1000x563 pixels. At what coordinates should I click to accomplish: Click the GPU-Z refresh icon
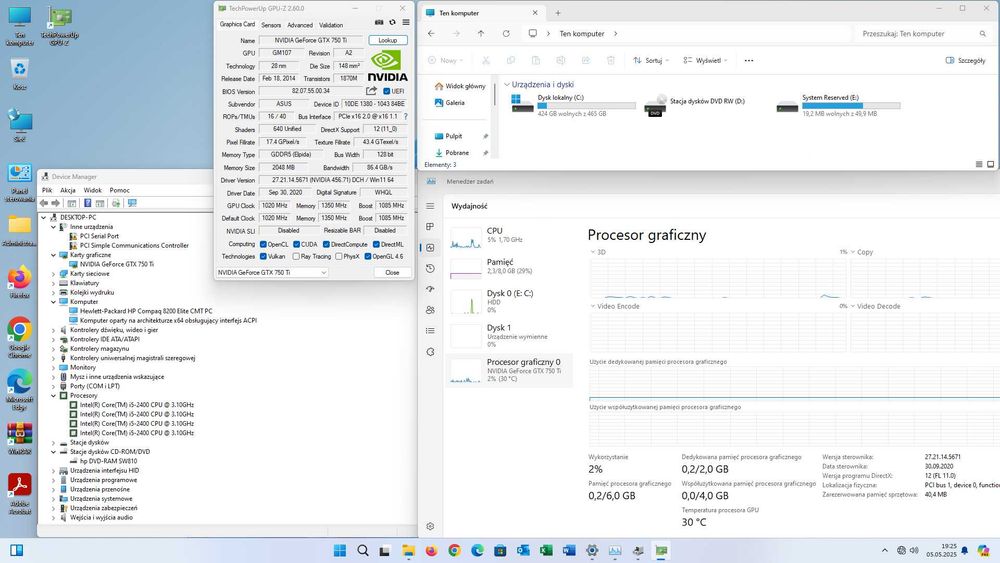tap(392, 22)
